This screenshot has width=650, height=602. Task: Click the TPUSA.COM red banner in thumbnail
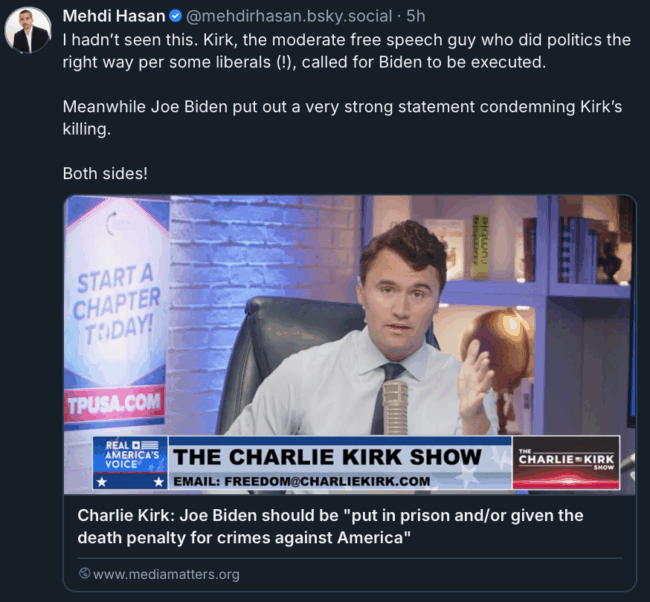pos(114,405)
